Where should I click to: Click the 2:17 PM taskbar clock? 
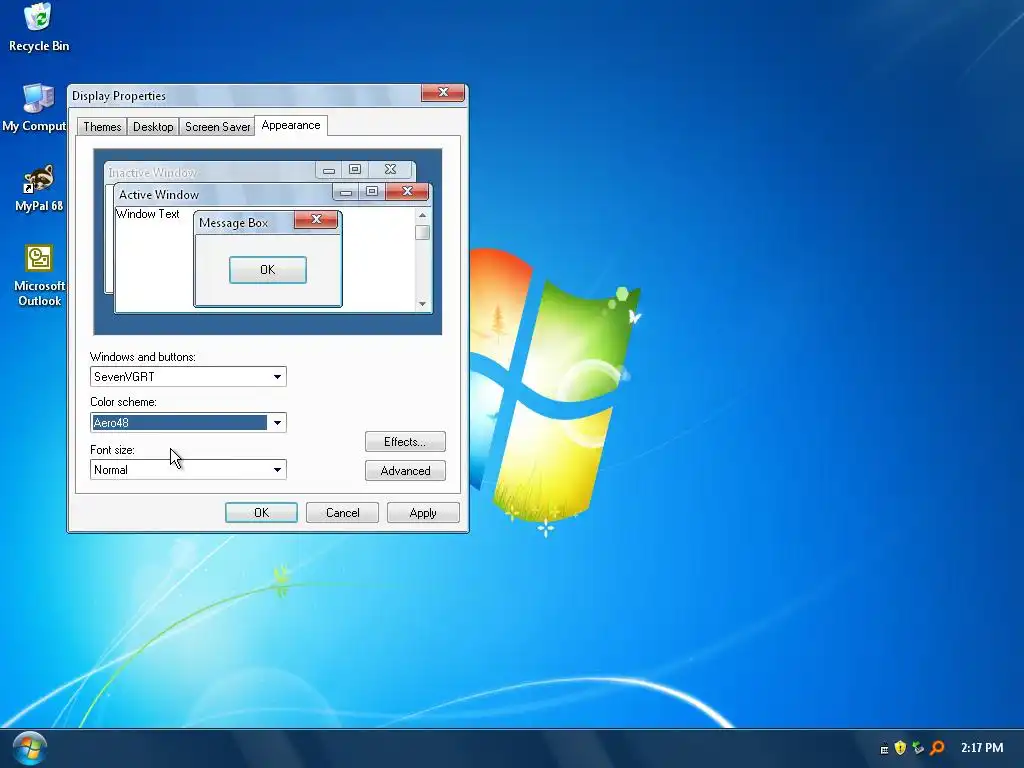(982, 748)
